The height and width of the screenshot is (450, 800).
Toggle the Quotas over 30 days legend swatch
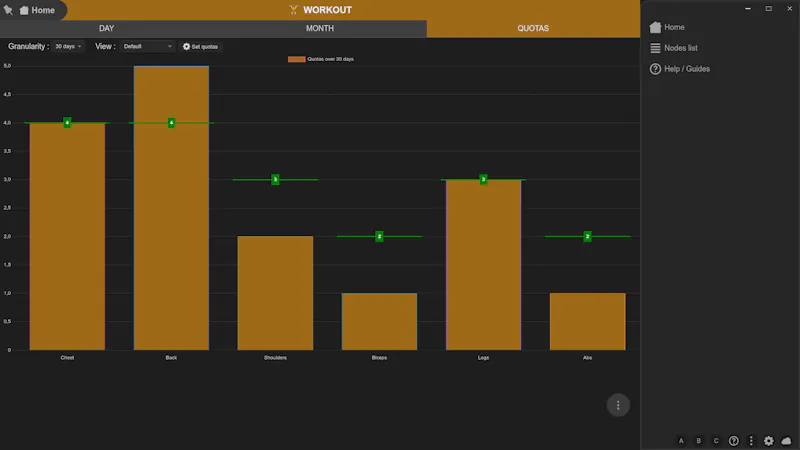tap(296, 59)
